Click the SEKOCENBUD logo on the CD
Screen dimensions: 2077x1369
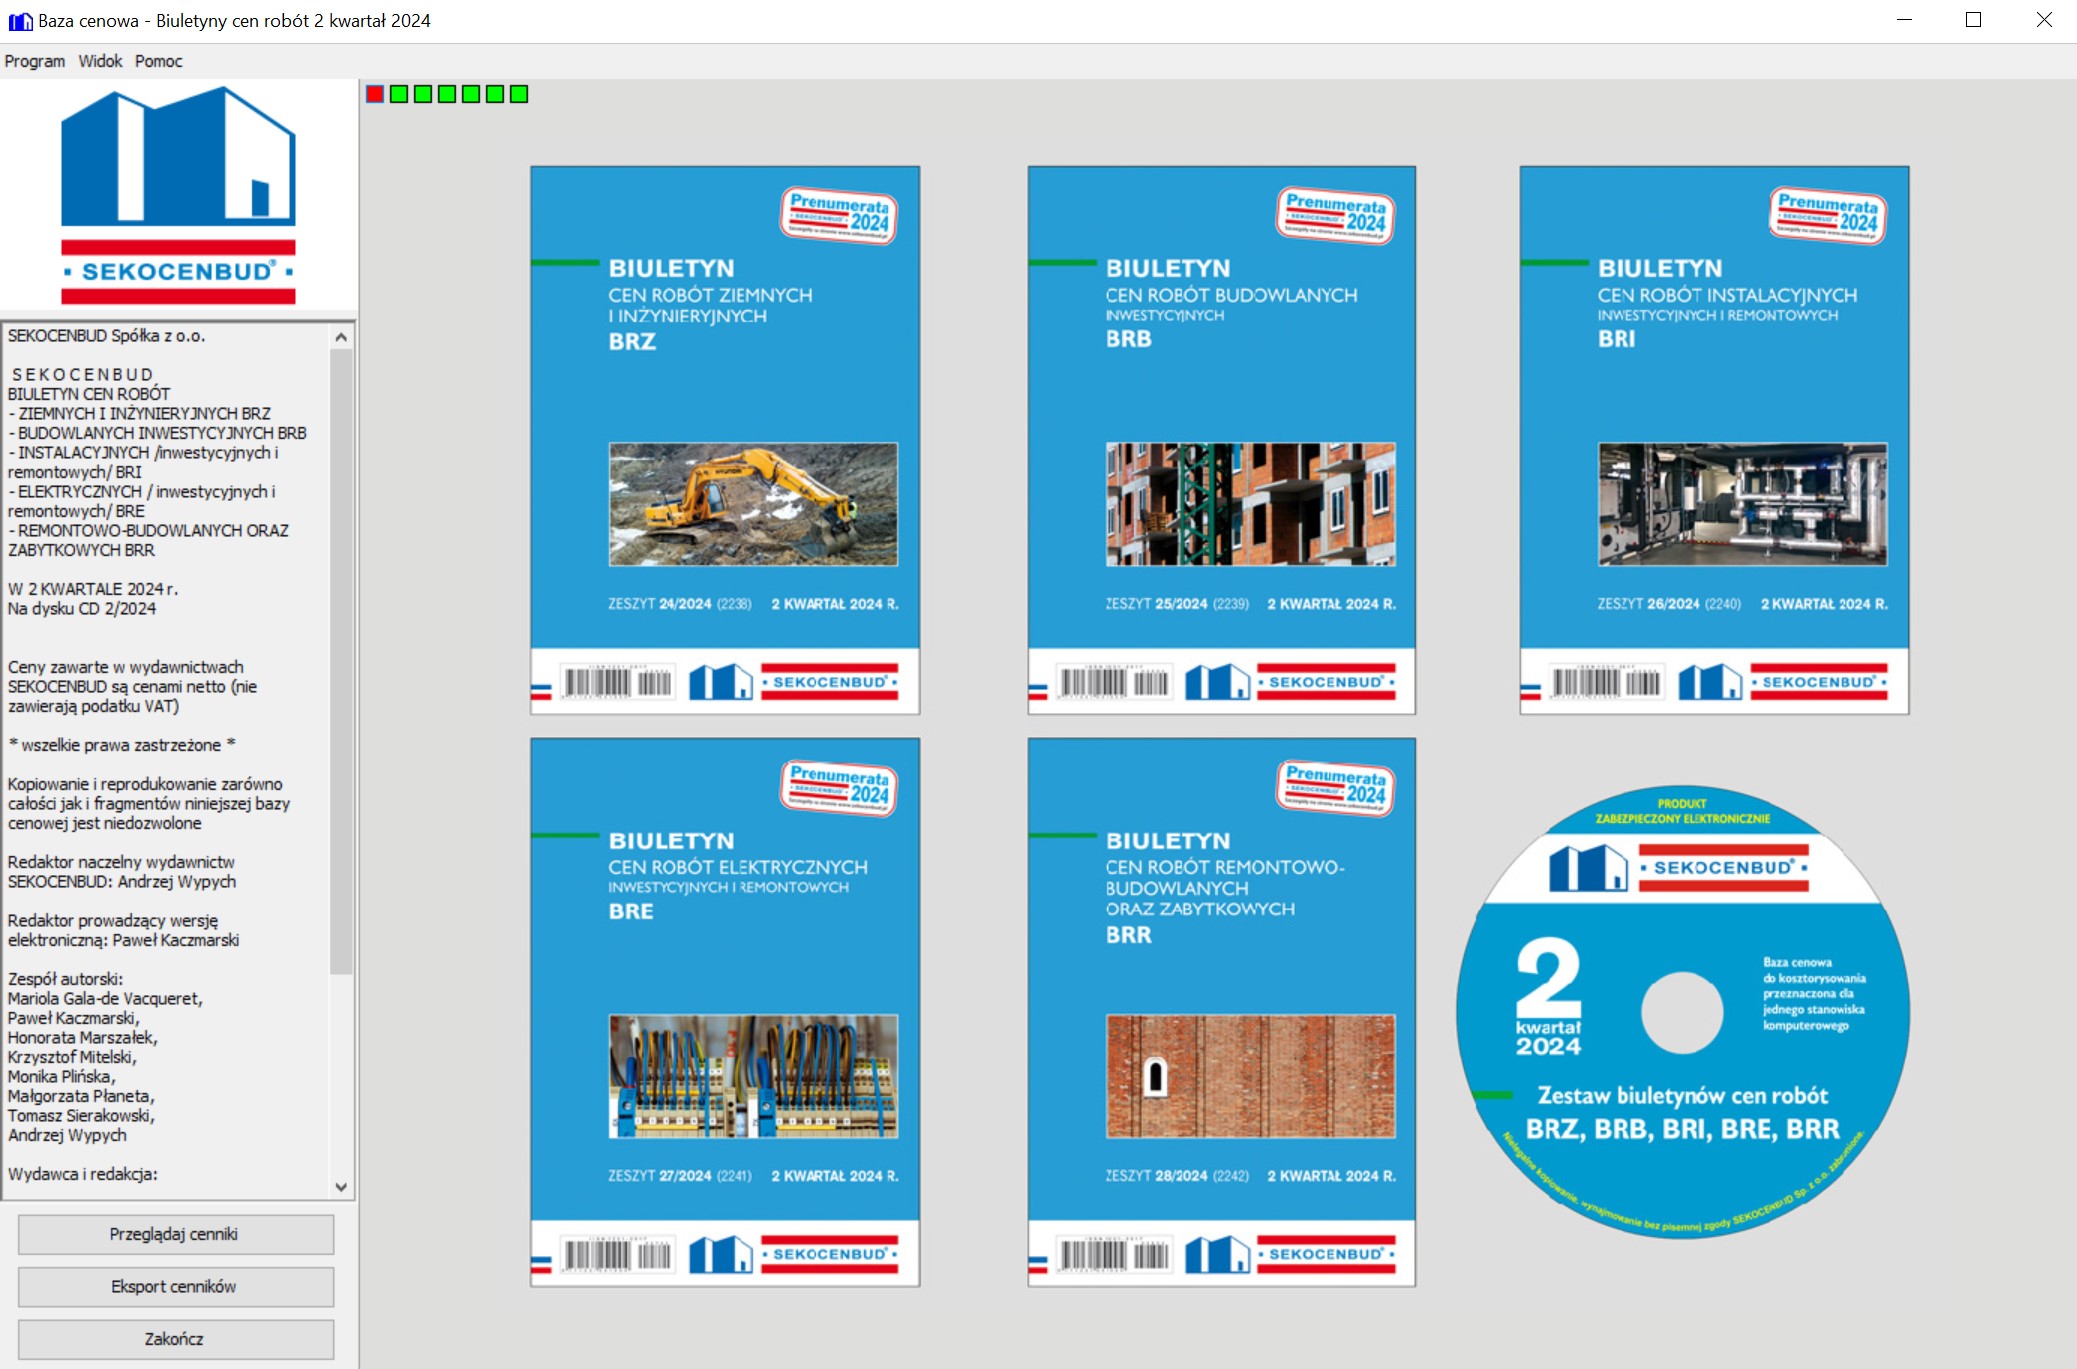[1679, 867]
